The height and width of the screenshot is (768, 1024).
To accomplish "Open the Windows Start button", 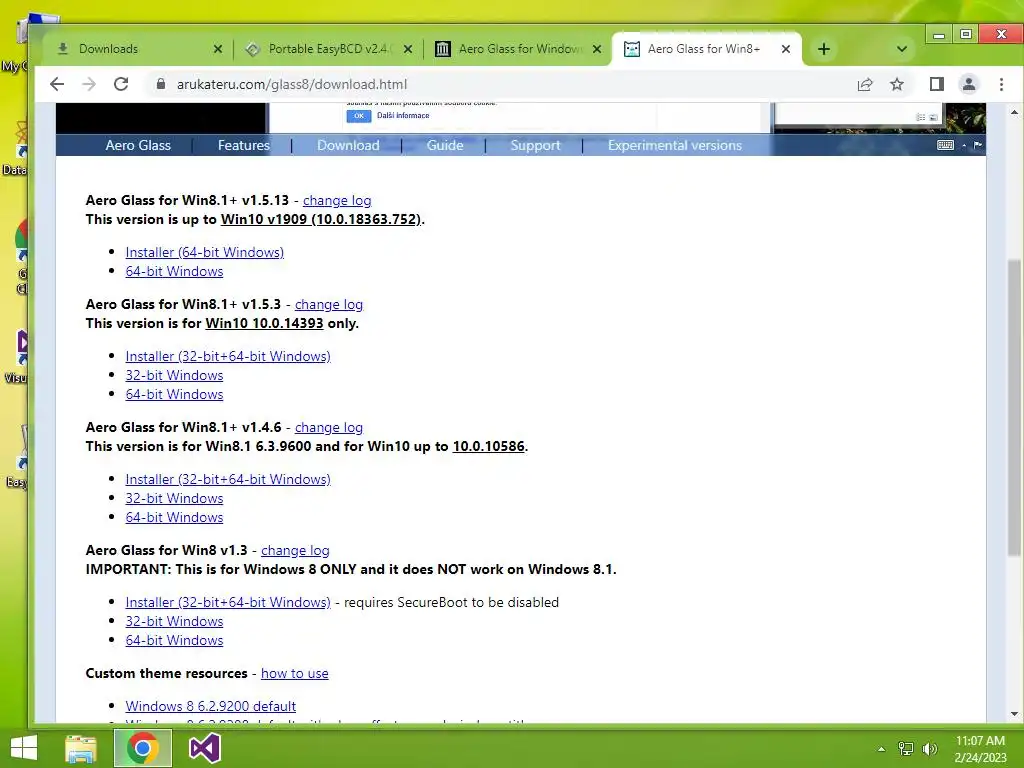I will [24, 748].
